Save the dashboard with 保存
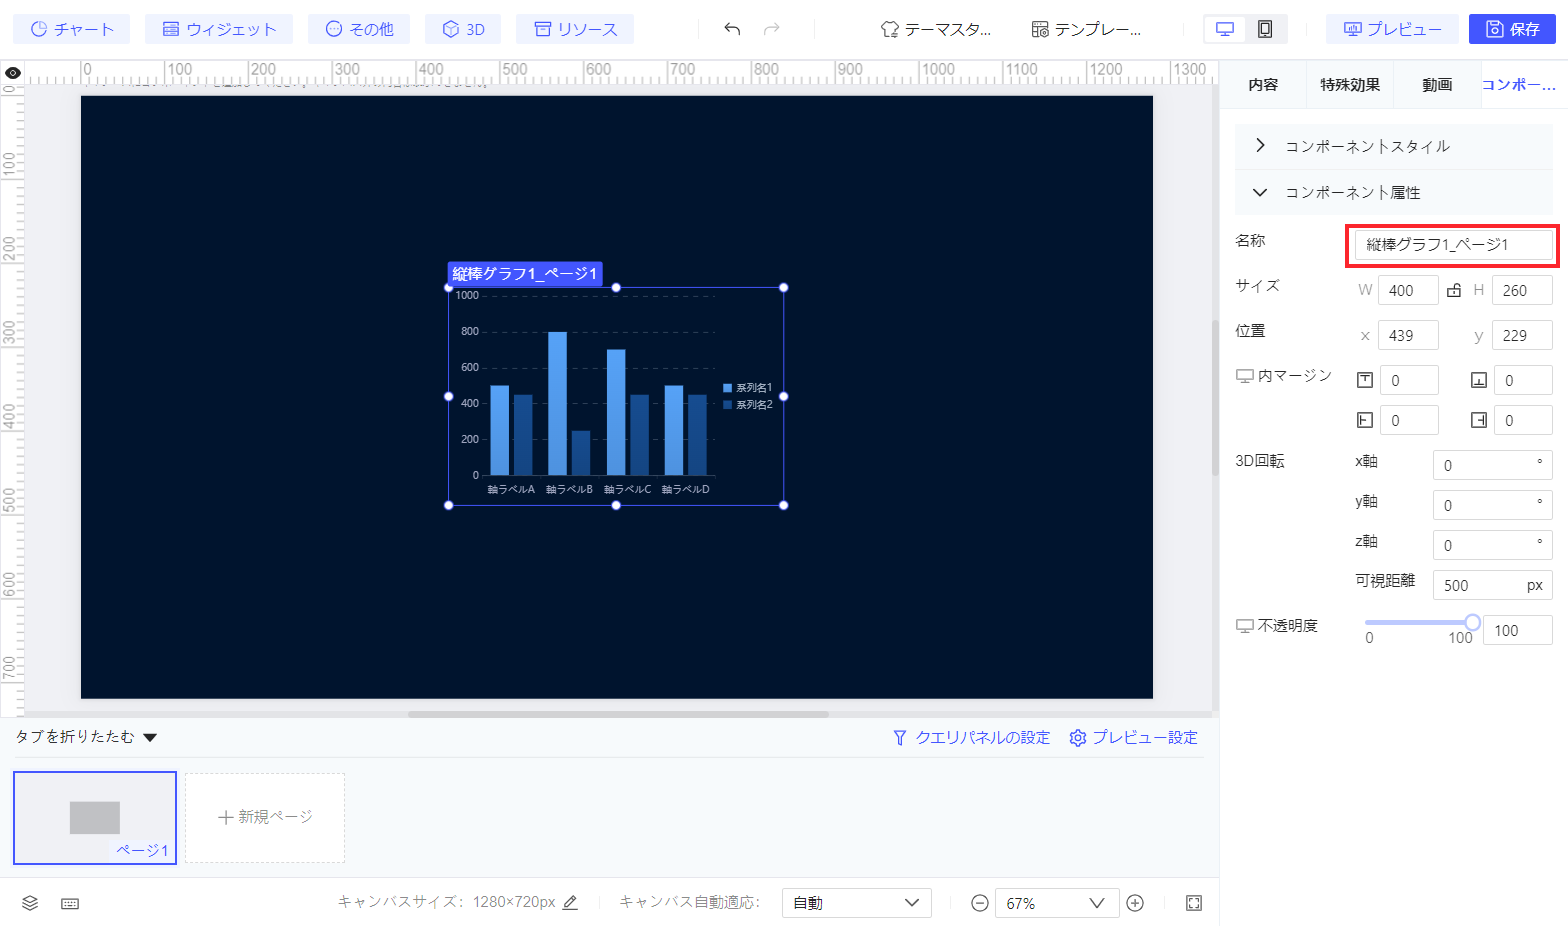Screen dimensions: 1568x926 [x=1512, y=29]
